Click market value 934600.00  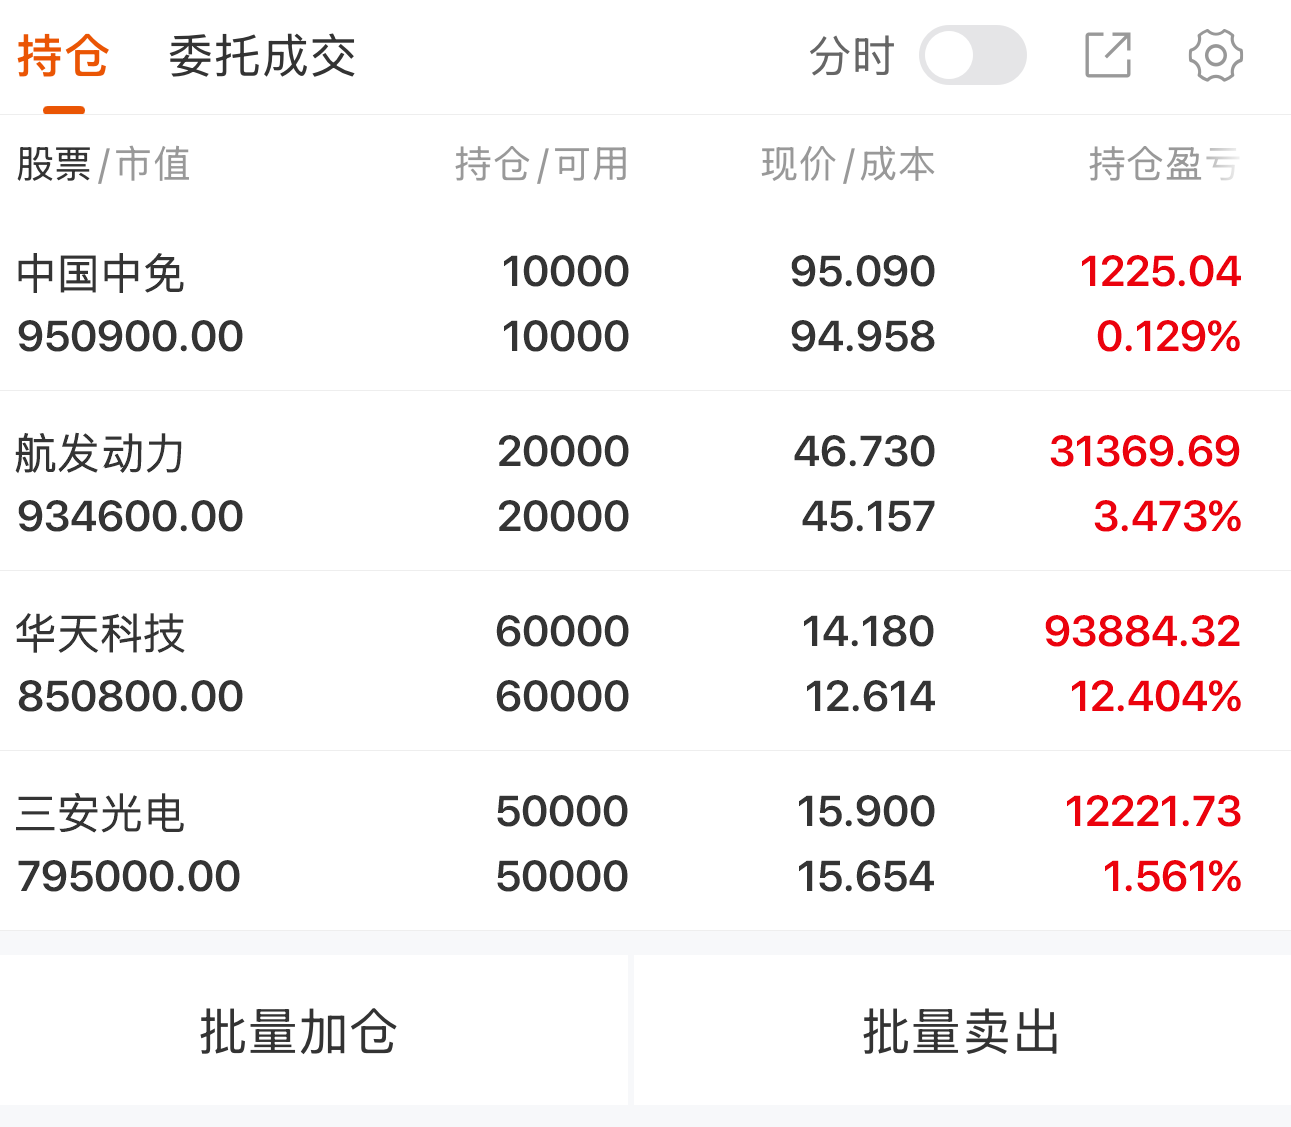coord(130,516)
